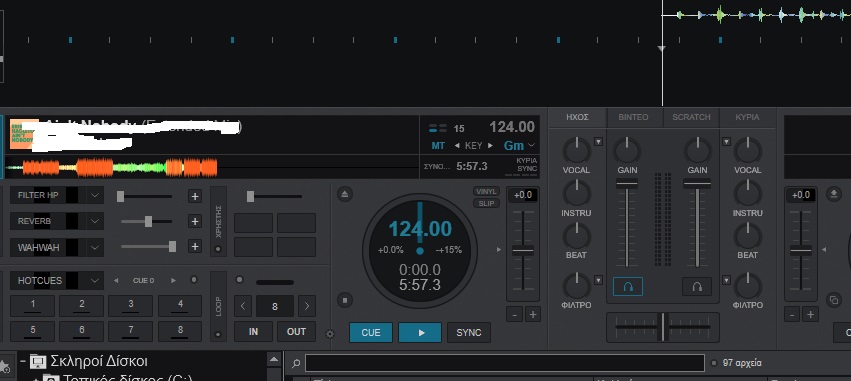Click the crossfader slider

coord(663,327)
